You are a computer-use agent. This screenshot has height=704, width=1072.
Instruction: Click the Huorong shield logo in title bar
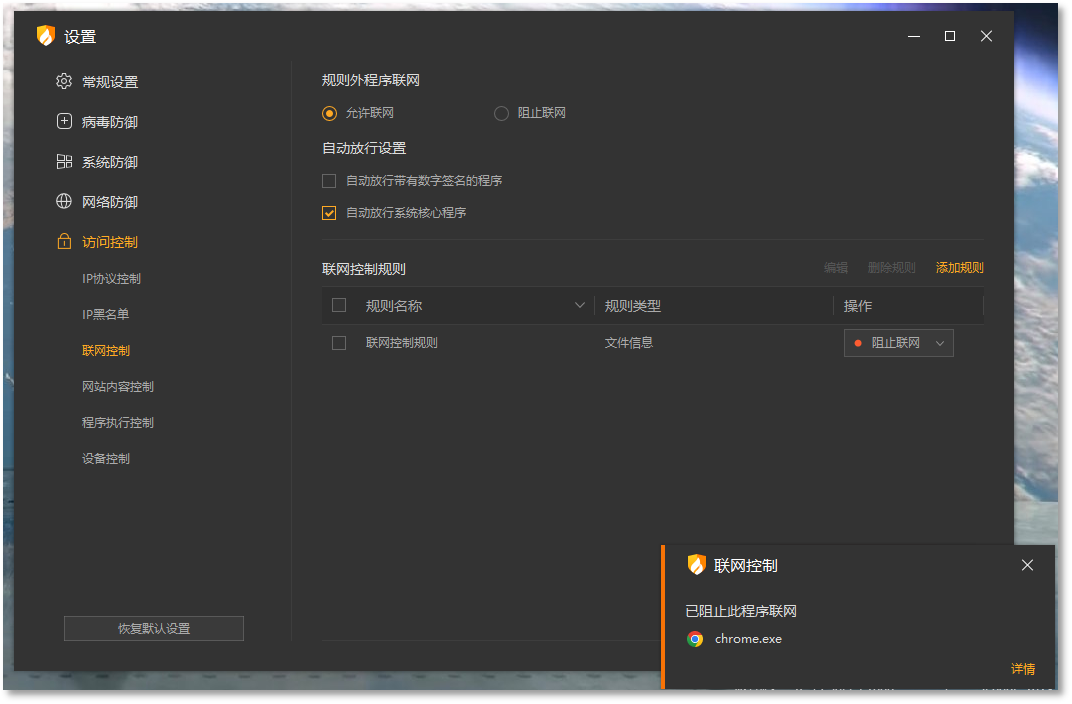[46, 36]
